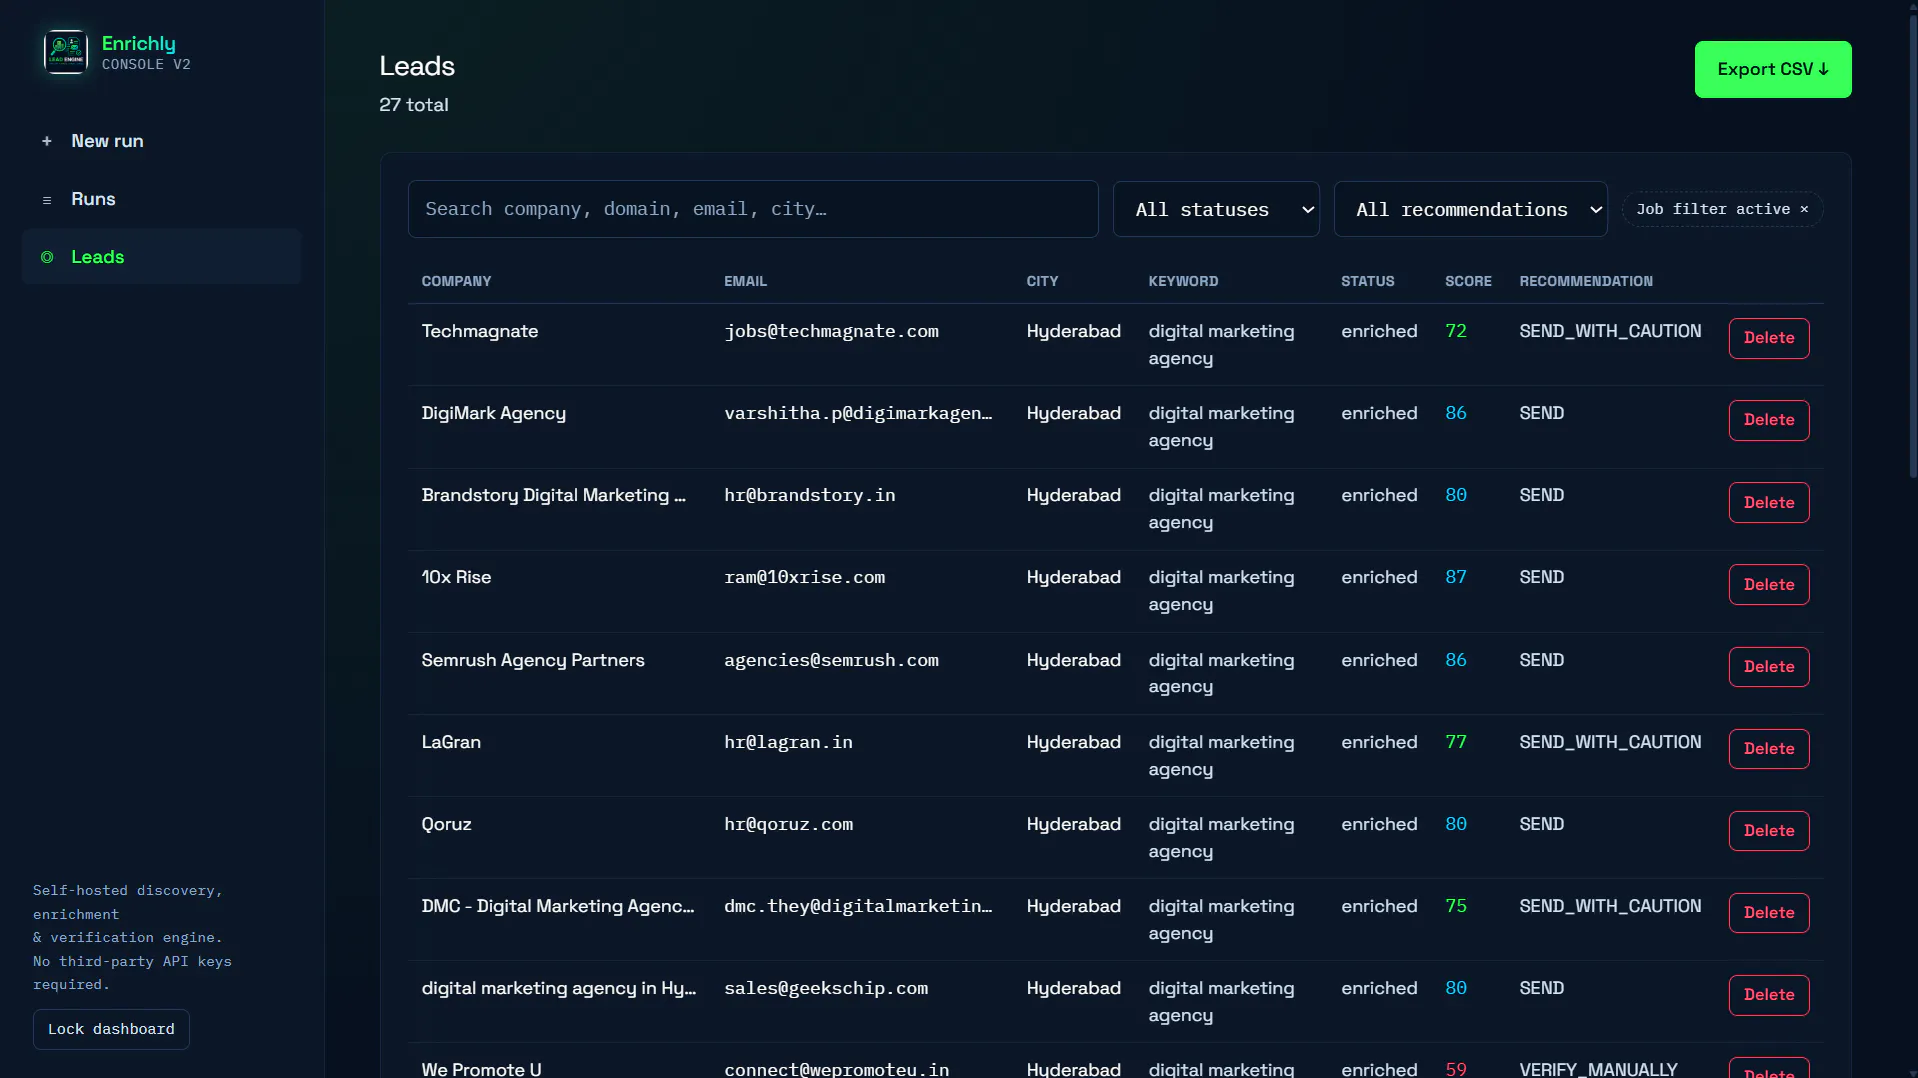Open the Leads page
Viewport: 1918px width, 1078px height.
coord(161,257)
